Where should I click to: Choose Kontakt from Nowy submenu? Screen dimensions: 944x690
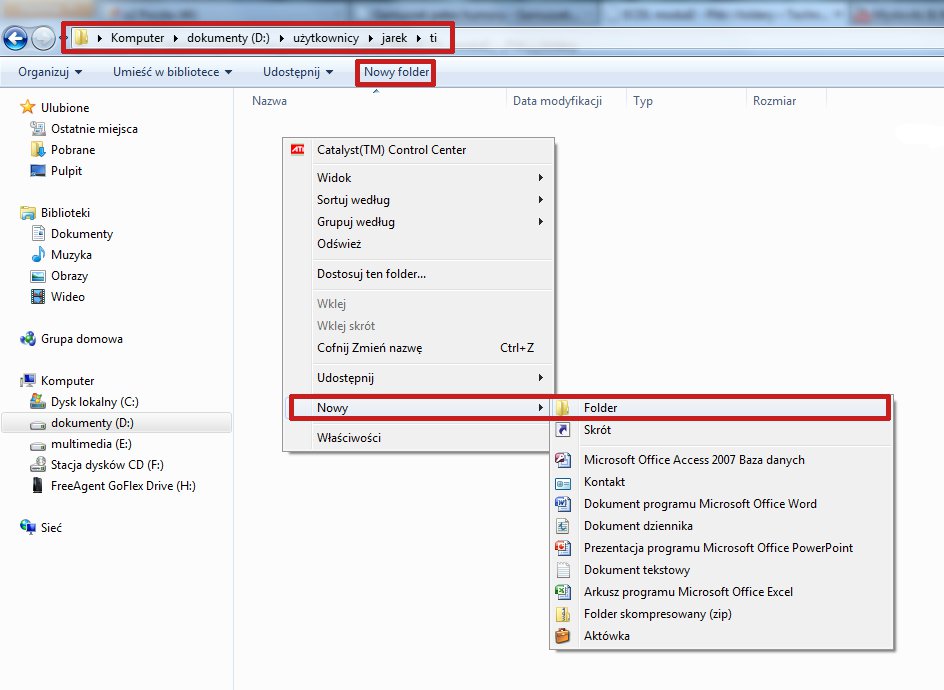(721, 482)
